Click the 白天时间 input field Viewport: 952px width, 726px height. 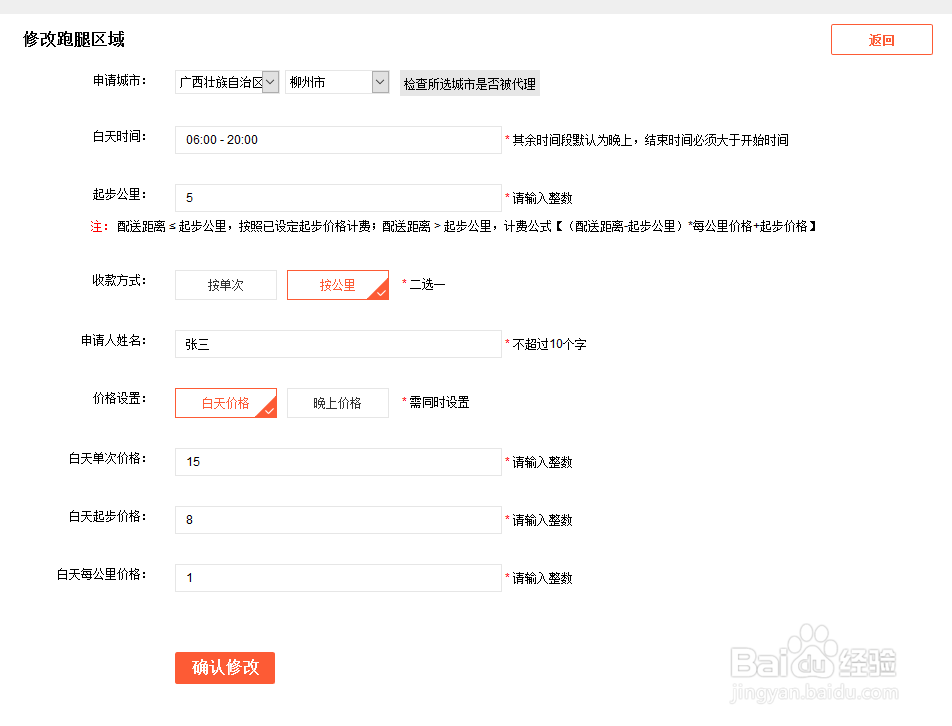337,140
